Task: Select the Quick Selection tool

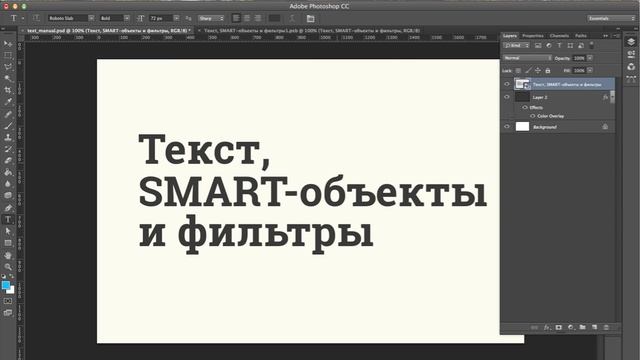Action: [x=8, y=78]
